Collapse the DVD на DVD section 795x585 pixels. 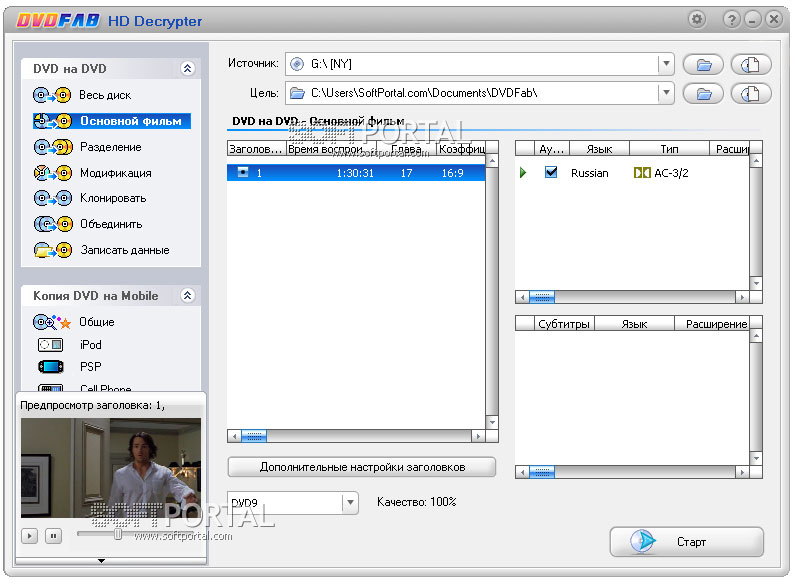tap(187, 68)
